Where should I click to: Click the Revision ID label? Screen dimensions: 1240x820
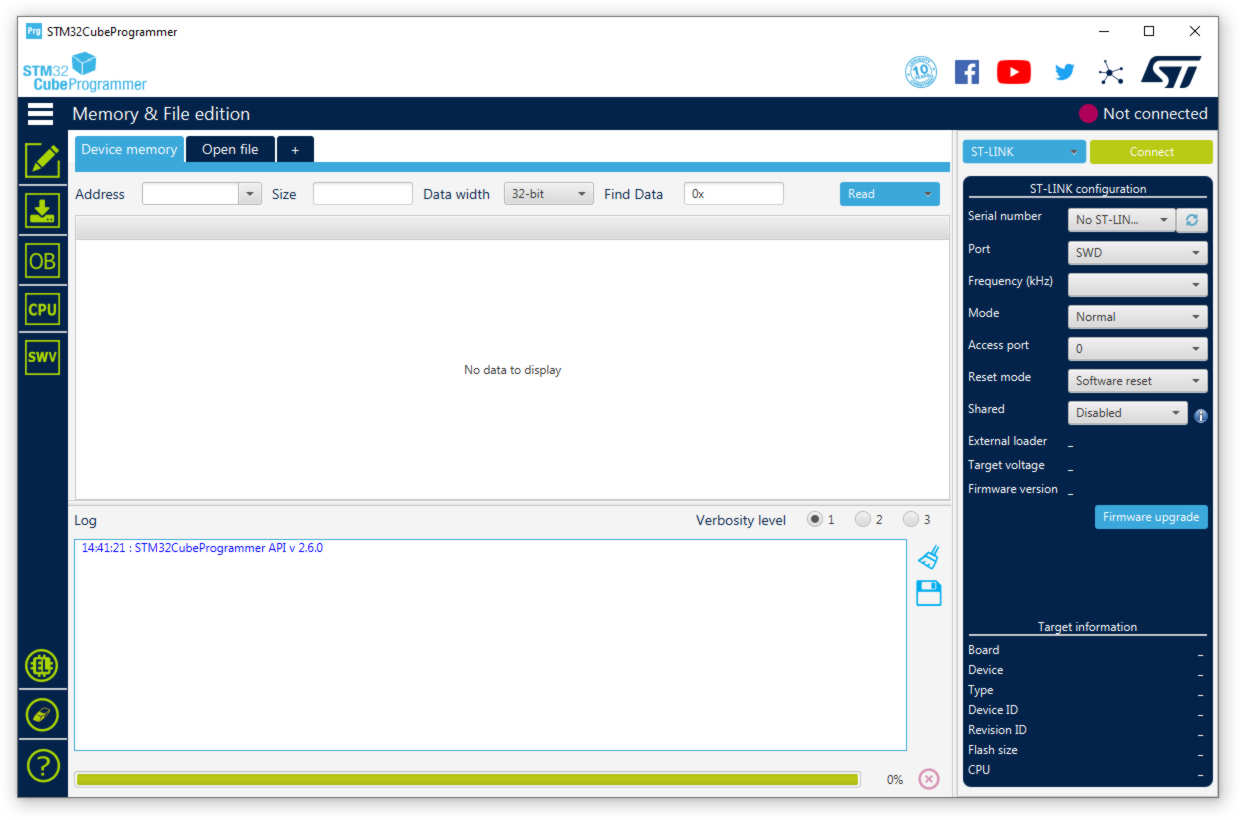[997, 730]
